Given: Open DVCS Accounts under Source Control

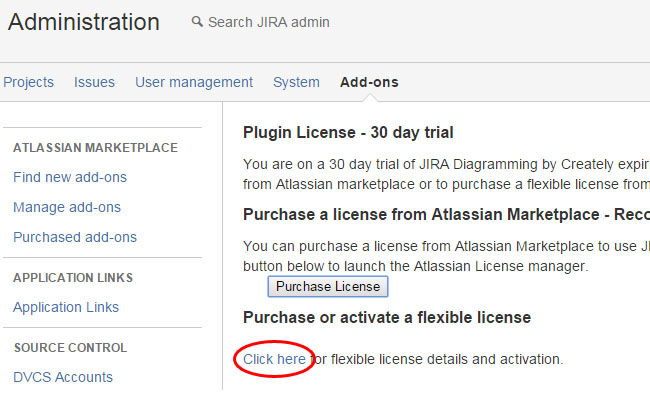Looking at the screenshot, I should (63, 377).
